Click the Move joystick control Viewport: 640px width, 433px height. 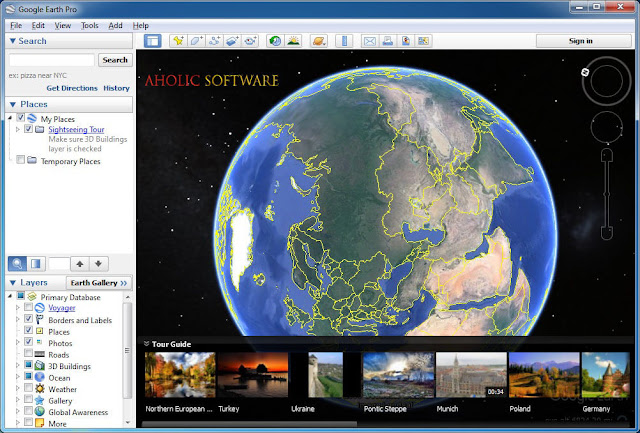click(607, 127)
